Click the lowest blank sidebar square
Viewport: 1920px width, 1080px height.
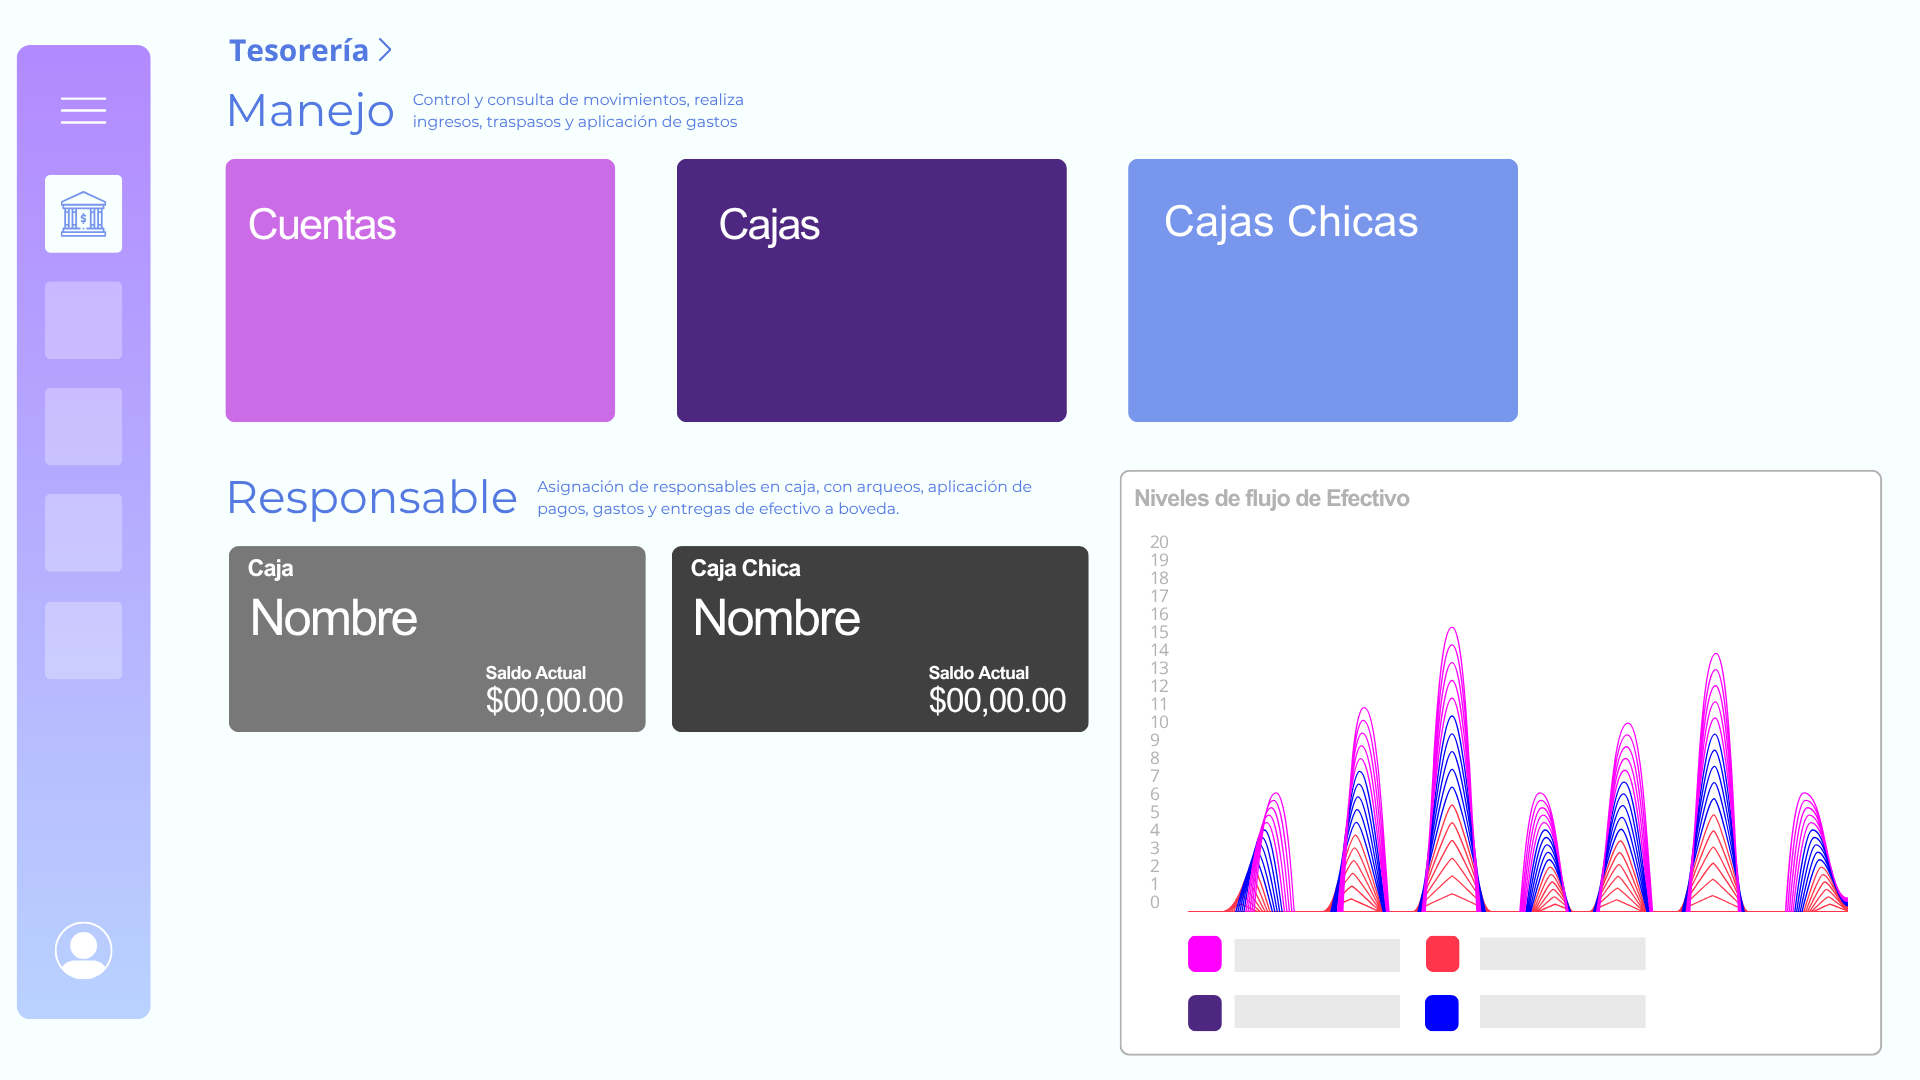tap(83, 640)
